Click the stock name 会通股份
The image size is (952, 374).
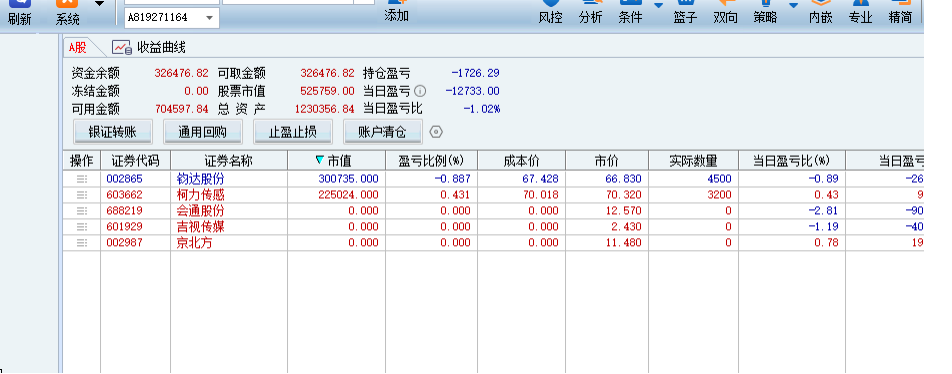point(200,211)
